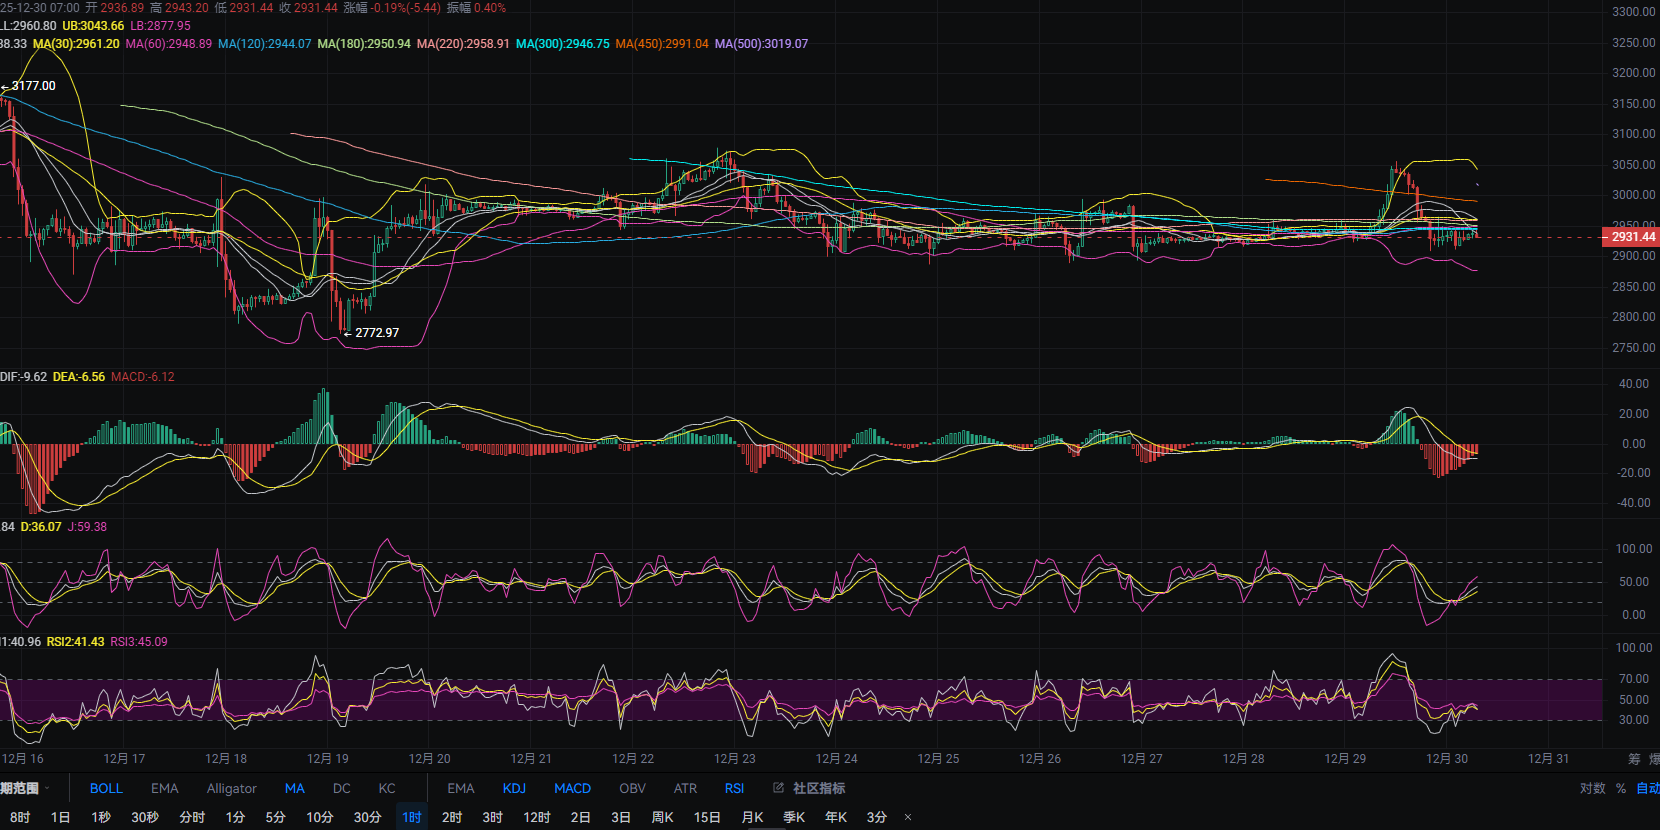Click the 自动 auto-scale button
Viewport: 1660px width, 830px height.
tap(1647, 788)
